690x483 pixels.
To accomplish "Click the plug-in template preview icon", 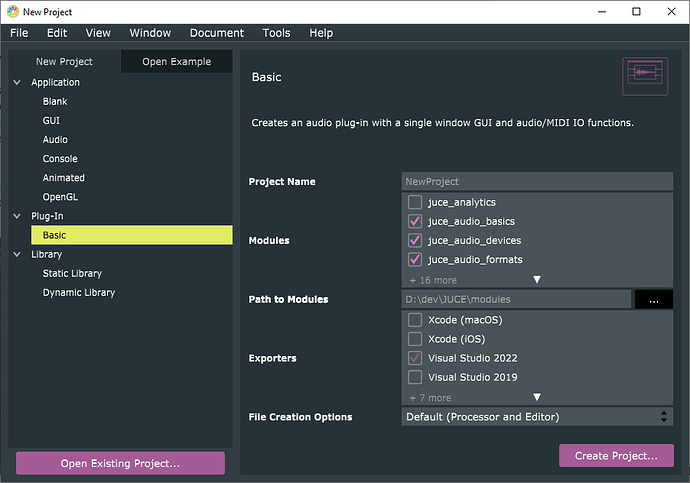I will click(645, 75).
